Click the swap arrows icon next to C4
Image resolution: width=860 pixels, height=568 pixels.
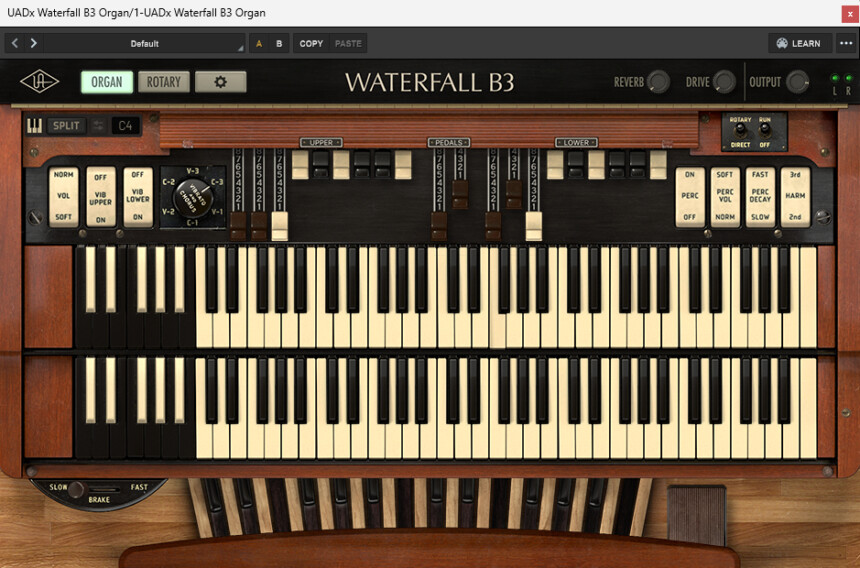tap(98, 126)
